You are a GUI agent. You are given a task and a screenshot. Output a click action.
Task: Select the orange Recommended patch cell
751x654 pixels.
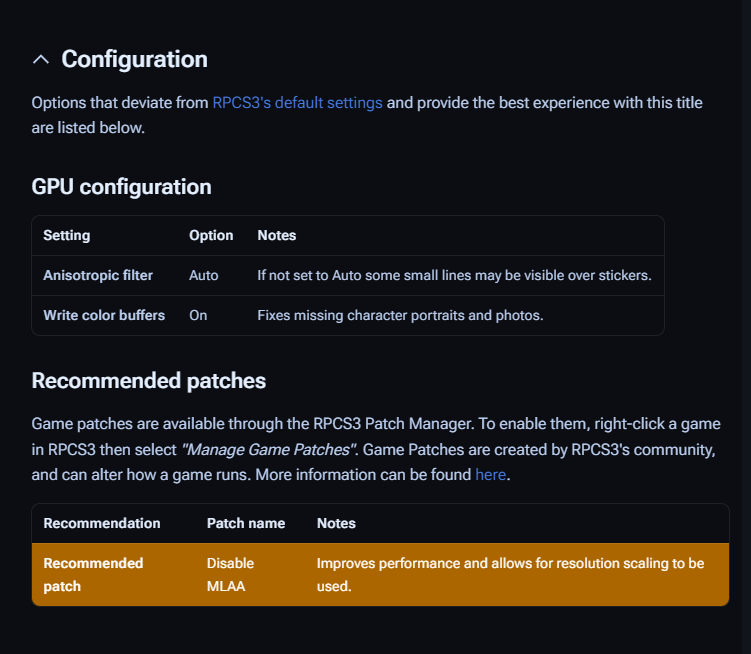point(93,574)
